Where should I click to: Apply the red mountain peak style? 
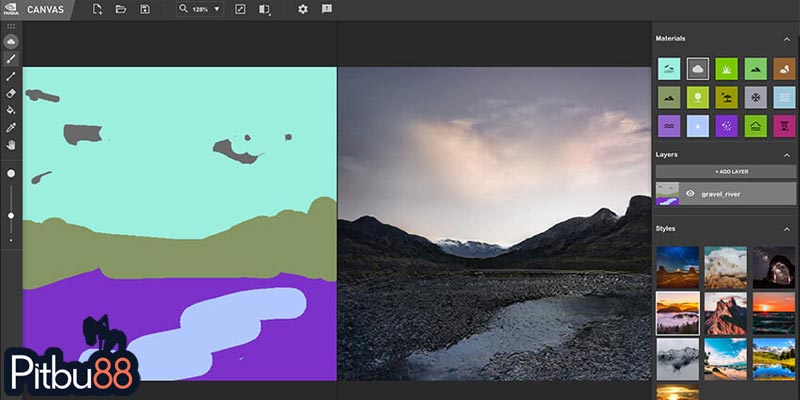pos(726,313)
